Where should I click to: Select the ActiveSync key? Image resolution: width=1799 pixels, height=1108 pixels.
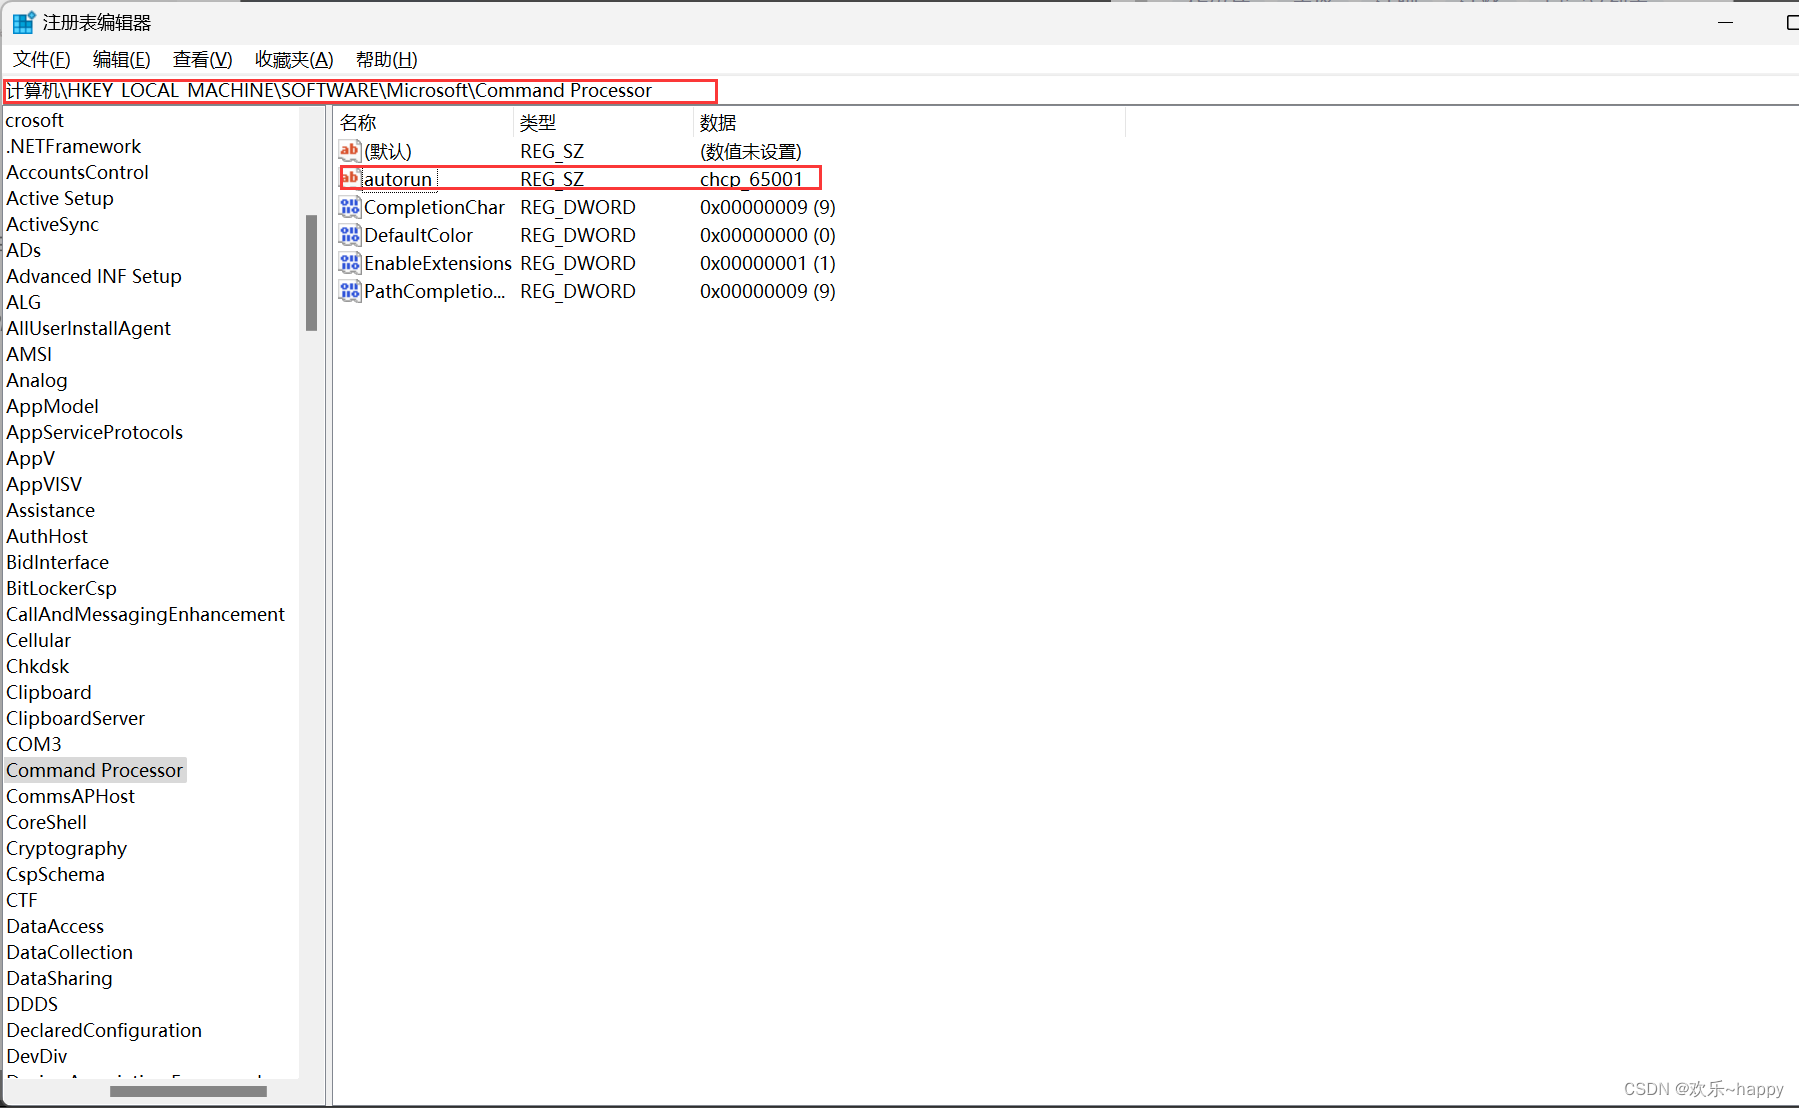52,224
